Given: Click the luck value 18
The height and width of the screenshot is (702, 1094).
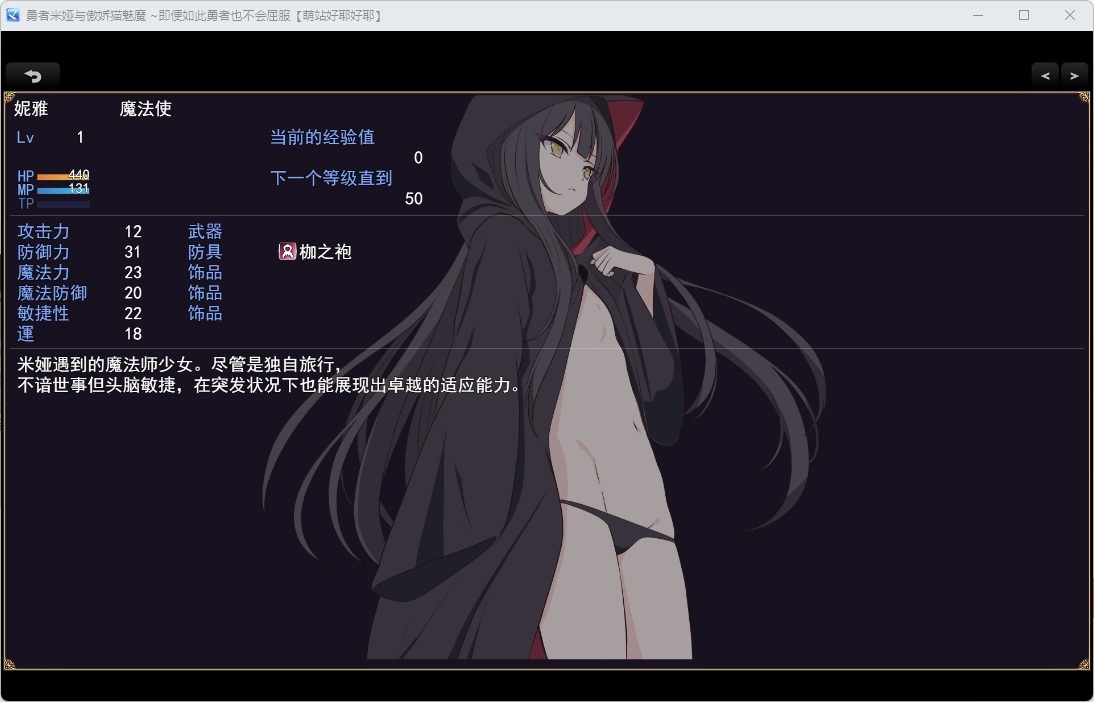Looking at the screenshot, I should tap(133, 334).
